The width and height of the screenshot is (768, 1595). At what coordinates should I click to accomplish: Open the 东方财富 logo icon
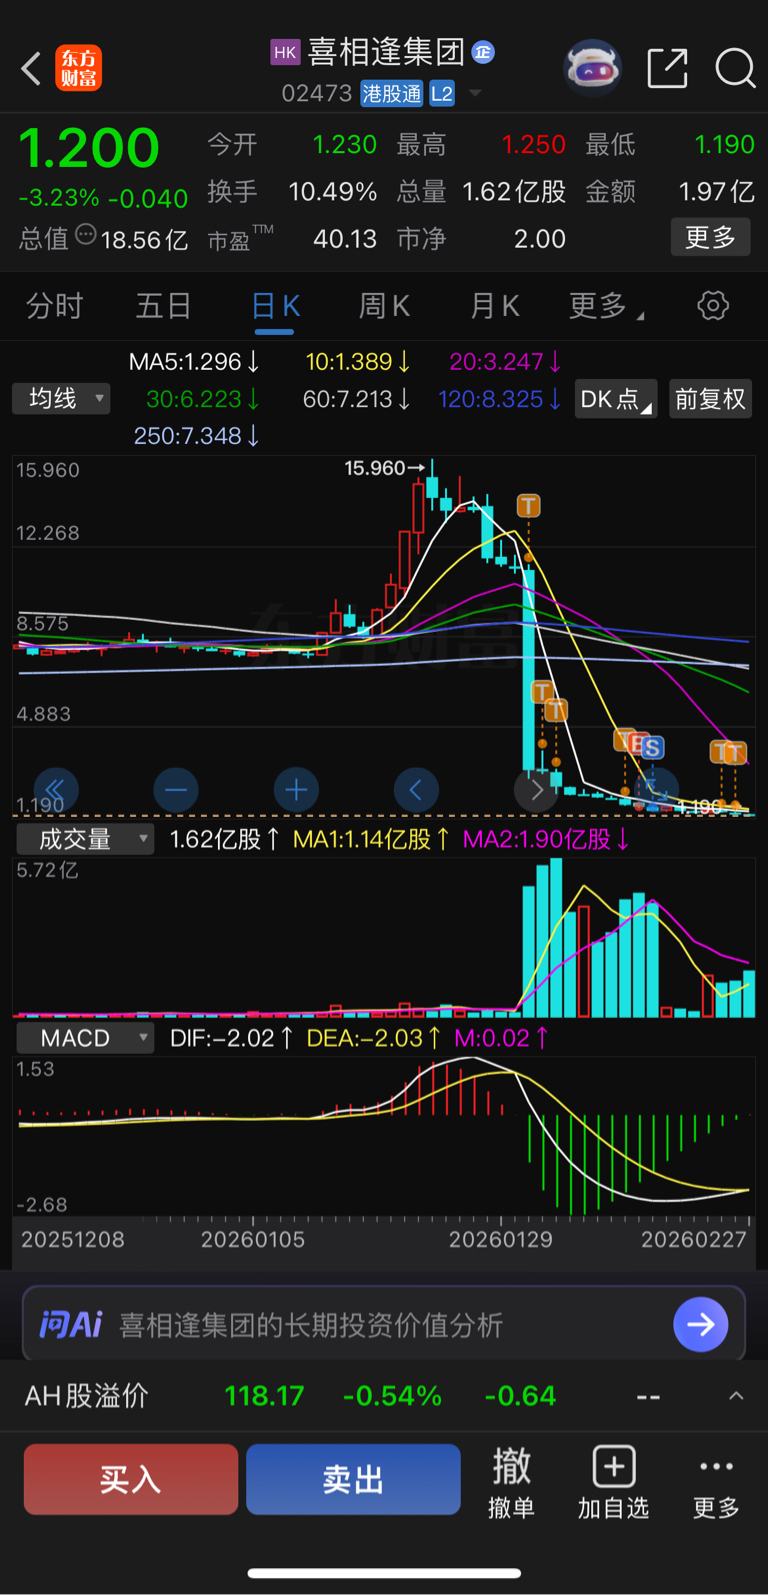[x=78, y=69]
